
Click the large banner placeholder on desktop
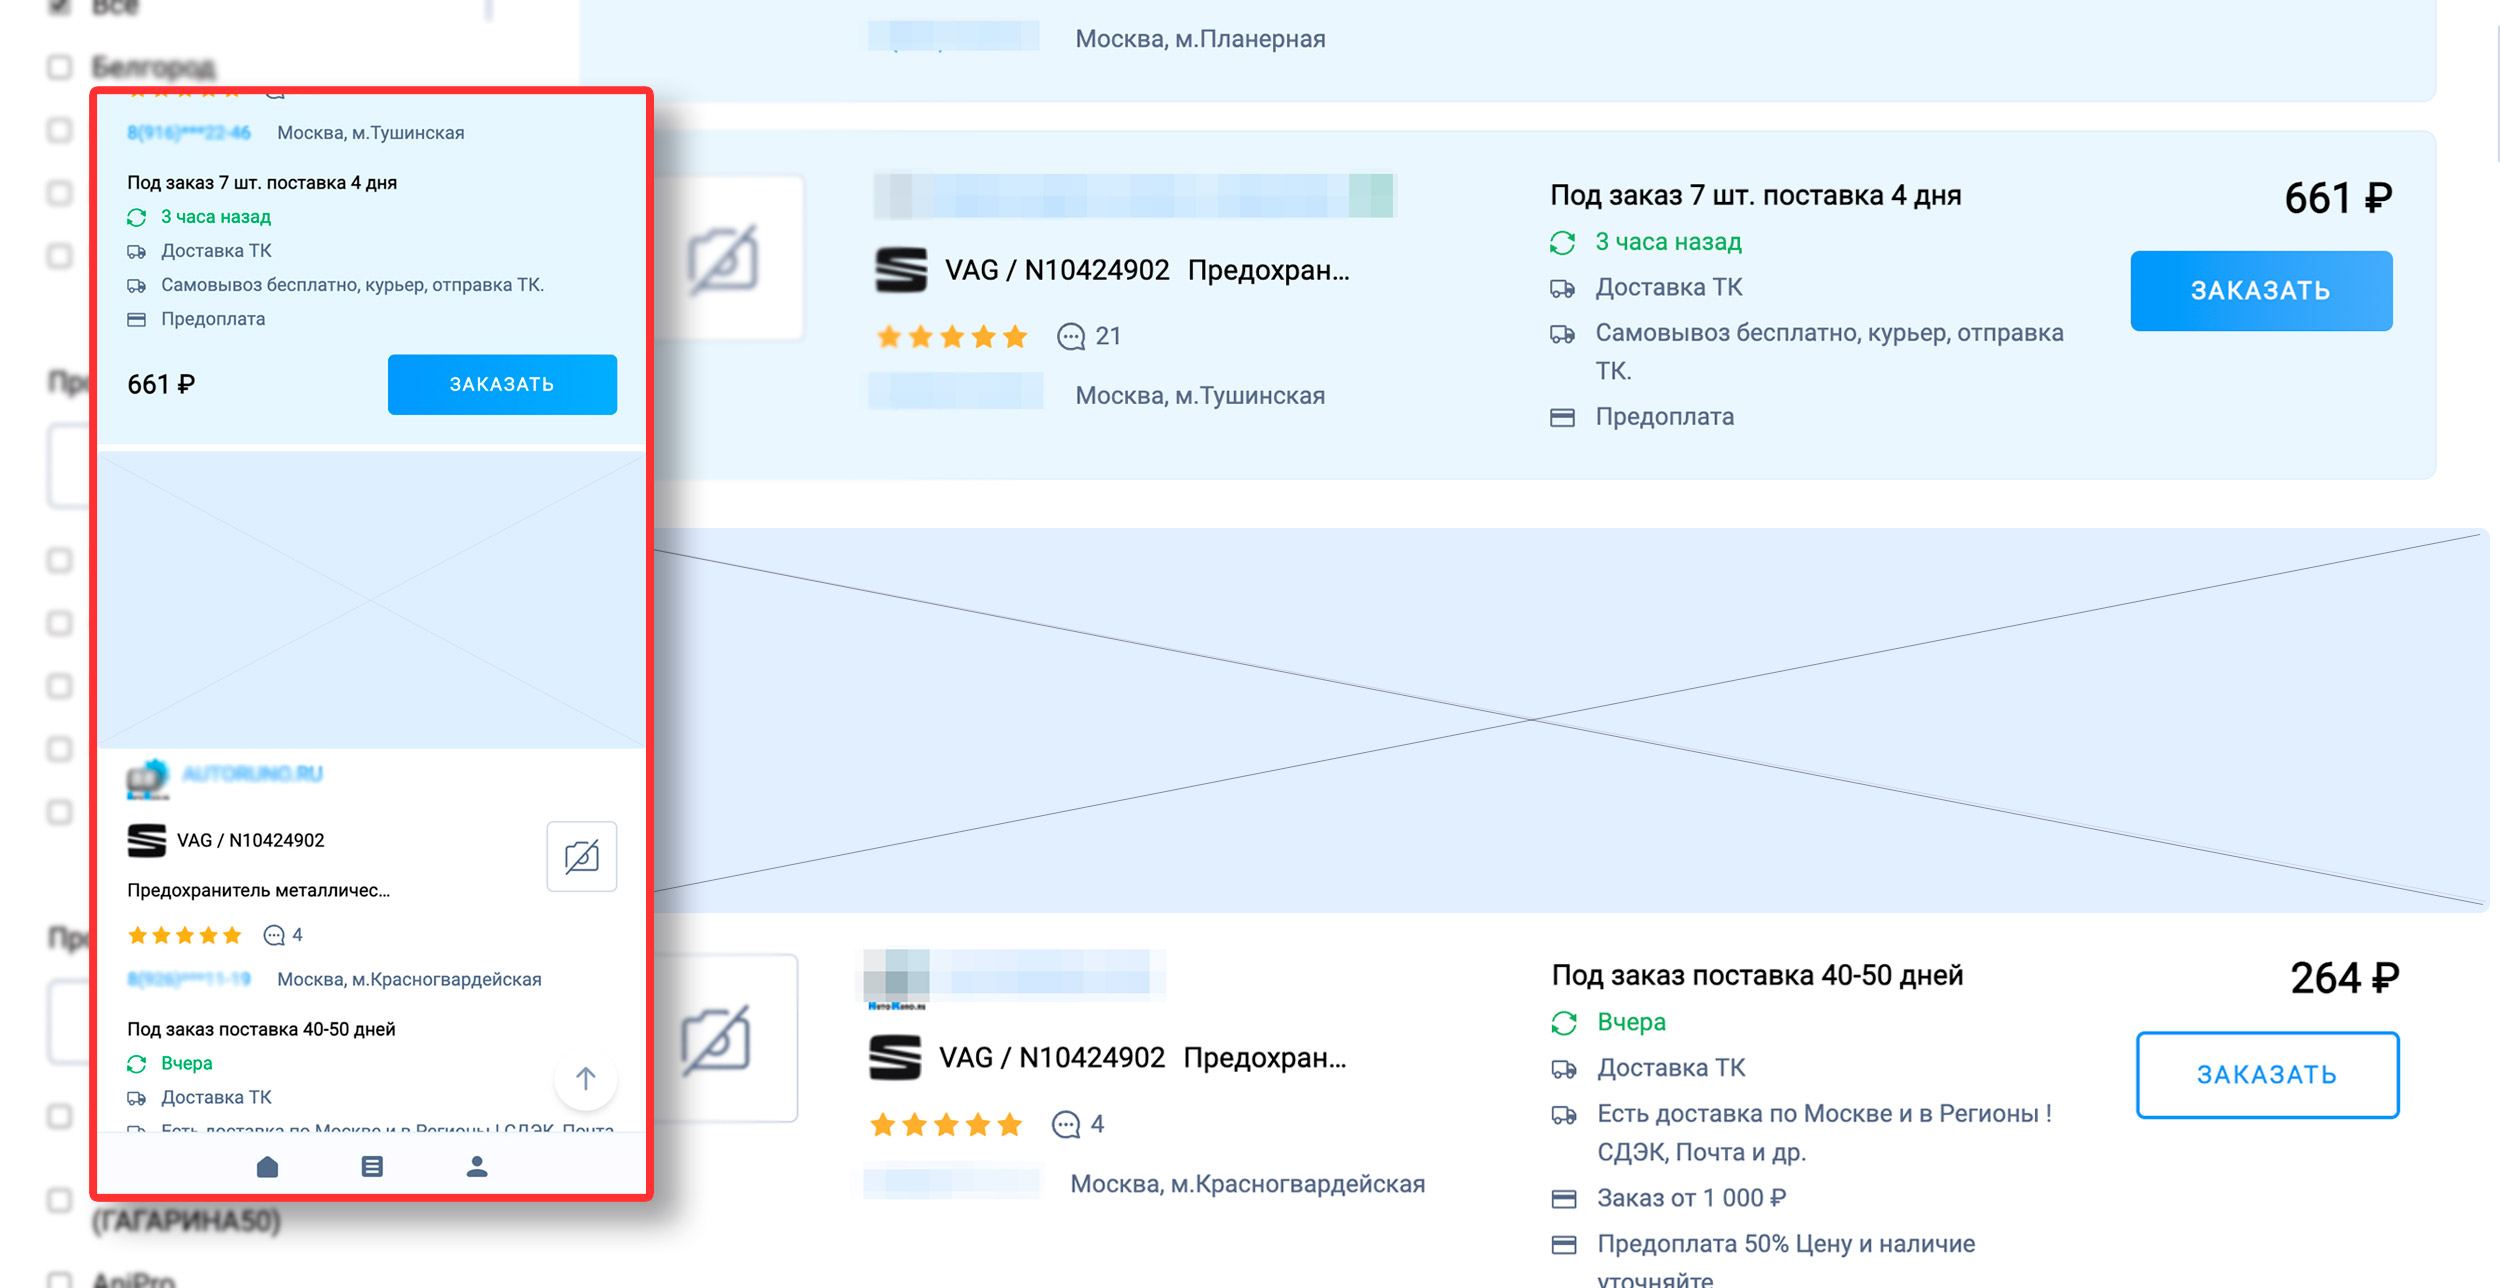click(x=1570, y=720)
